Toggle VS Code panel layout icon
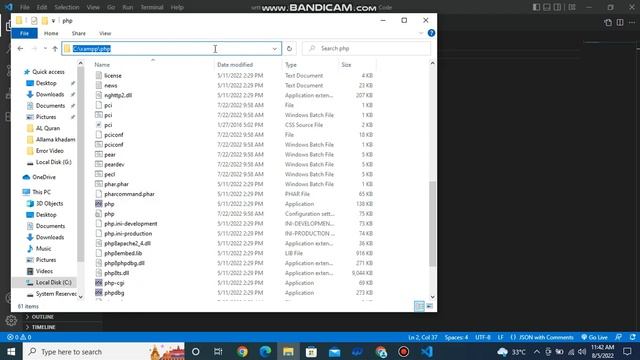 [x=547, y=7]
